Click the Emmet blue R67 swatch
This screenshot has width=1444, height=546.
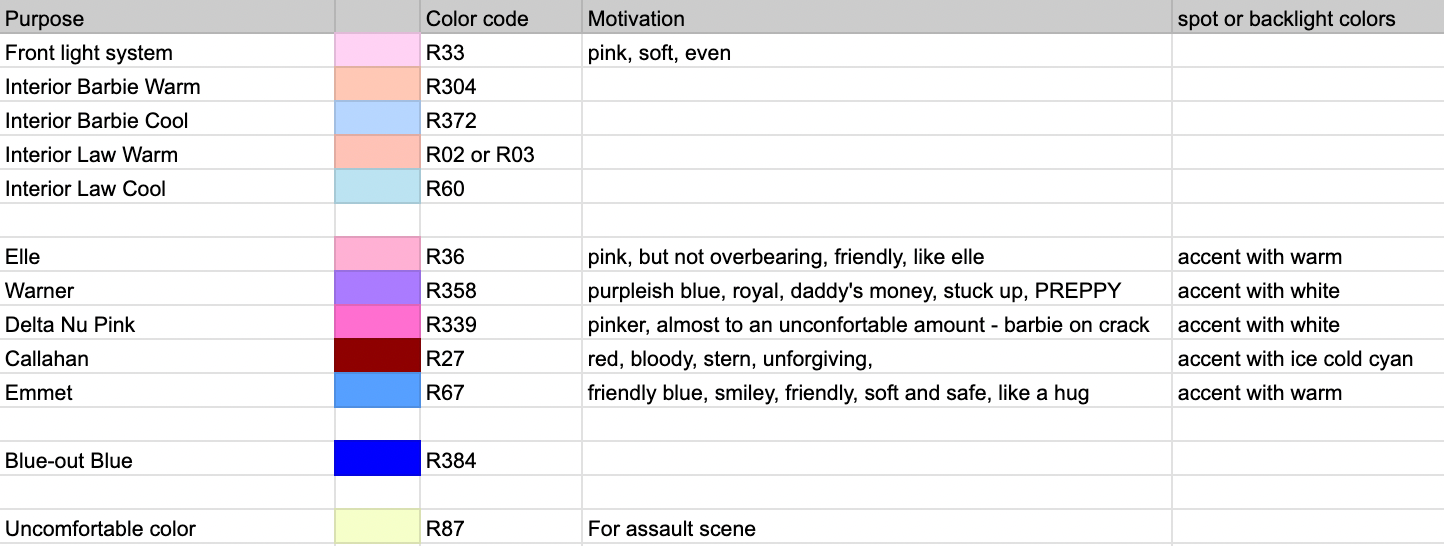pos(377,392)
